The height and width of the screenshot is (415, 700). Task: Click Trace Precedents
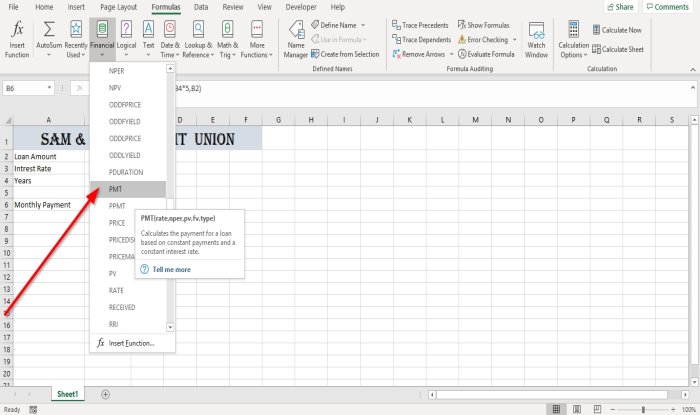tap(420, 25)
